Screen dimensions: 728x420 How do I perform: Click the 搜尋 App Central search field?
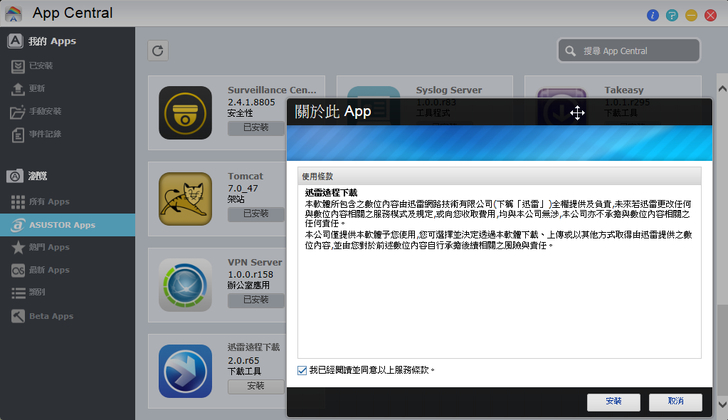[629, 51]
